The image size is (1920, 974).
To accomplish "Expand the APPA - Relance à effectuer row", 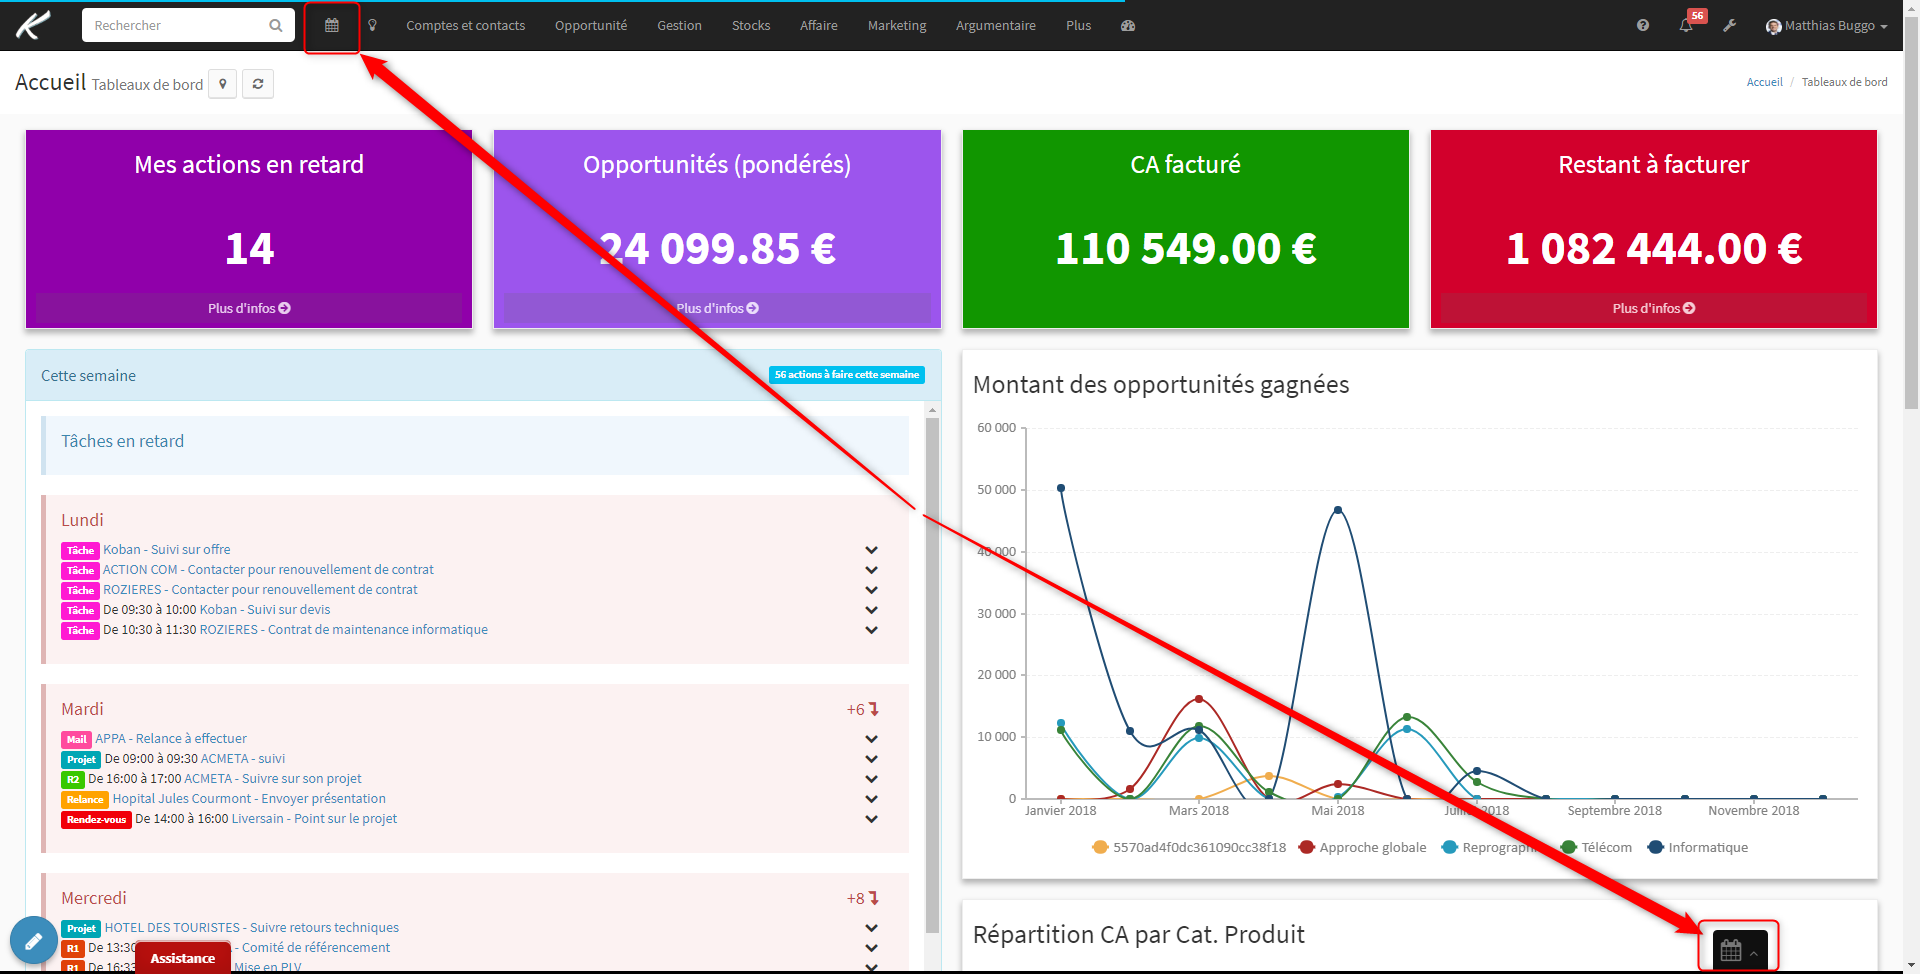I will coord(871,739).
